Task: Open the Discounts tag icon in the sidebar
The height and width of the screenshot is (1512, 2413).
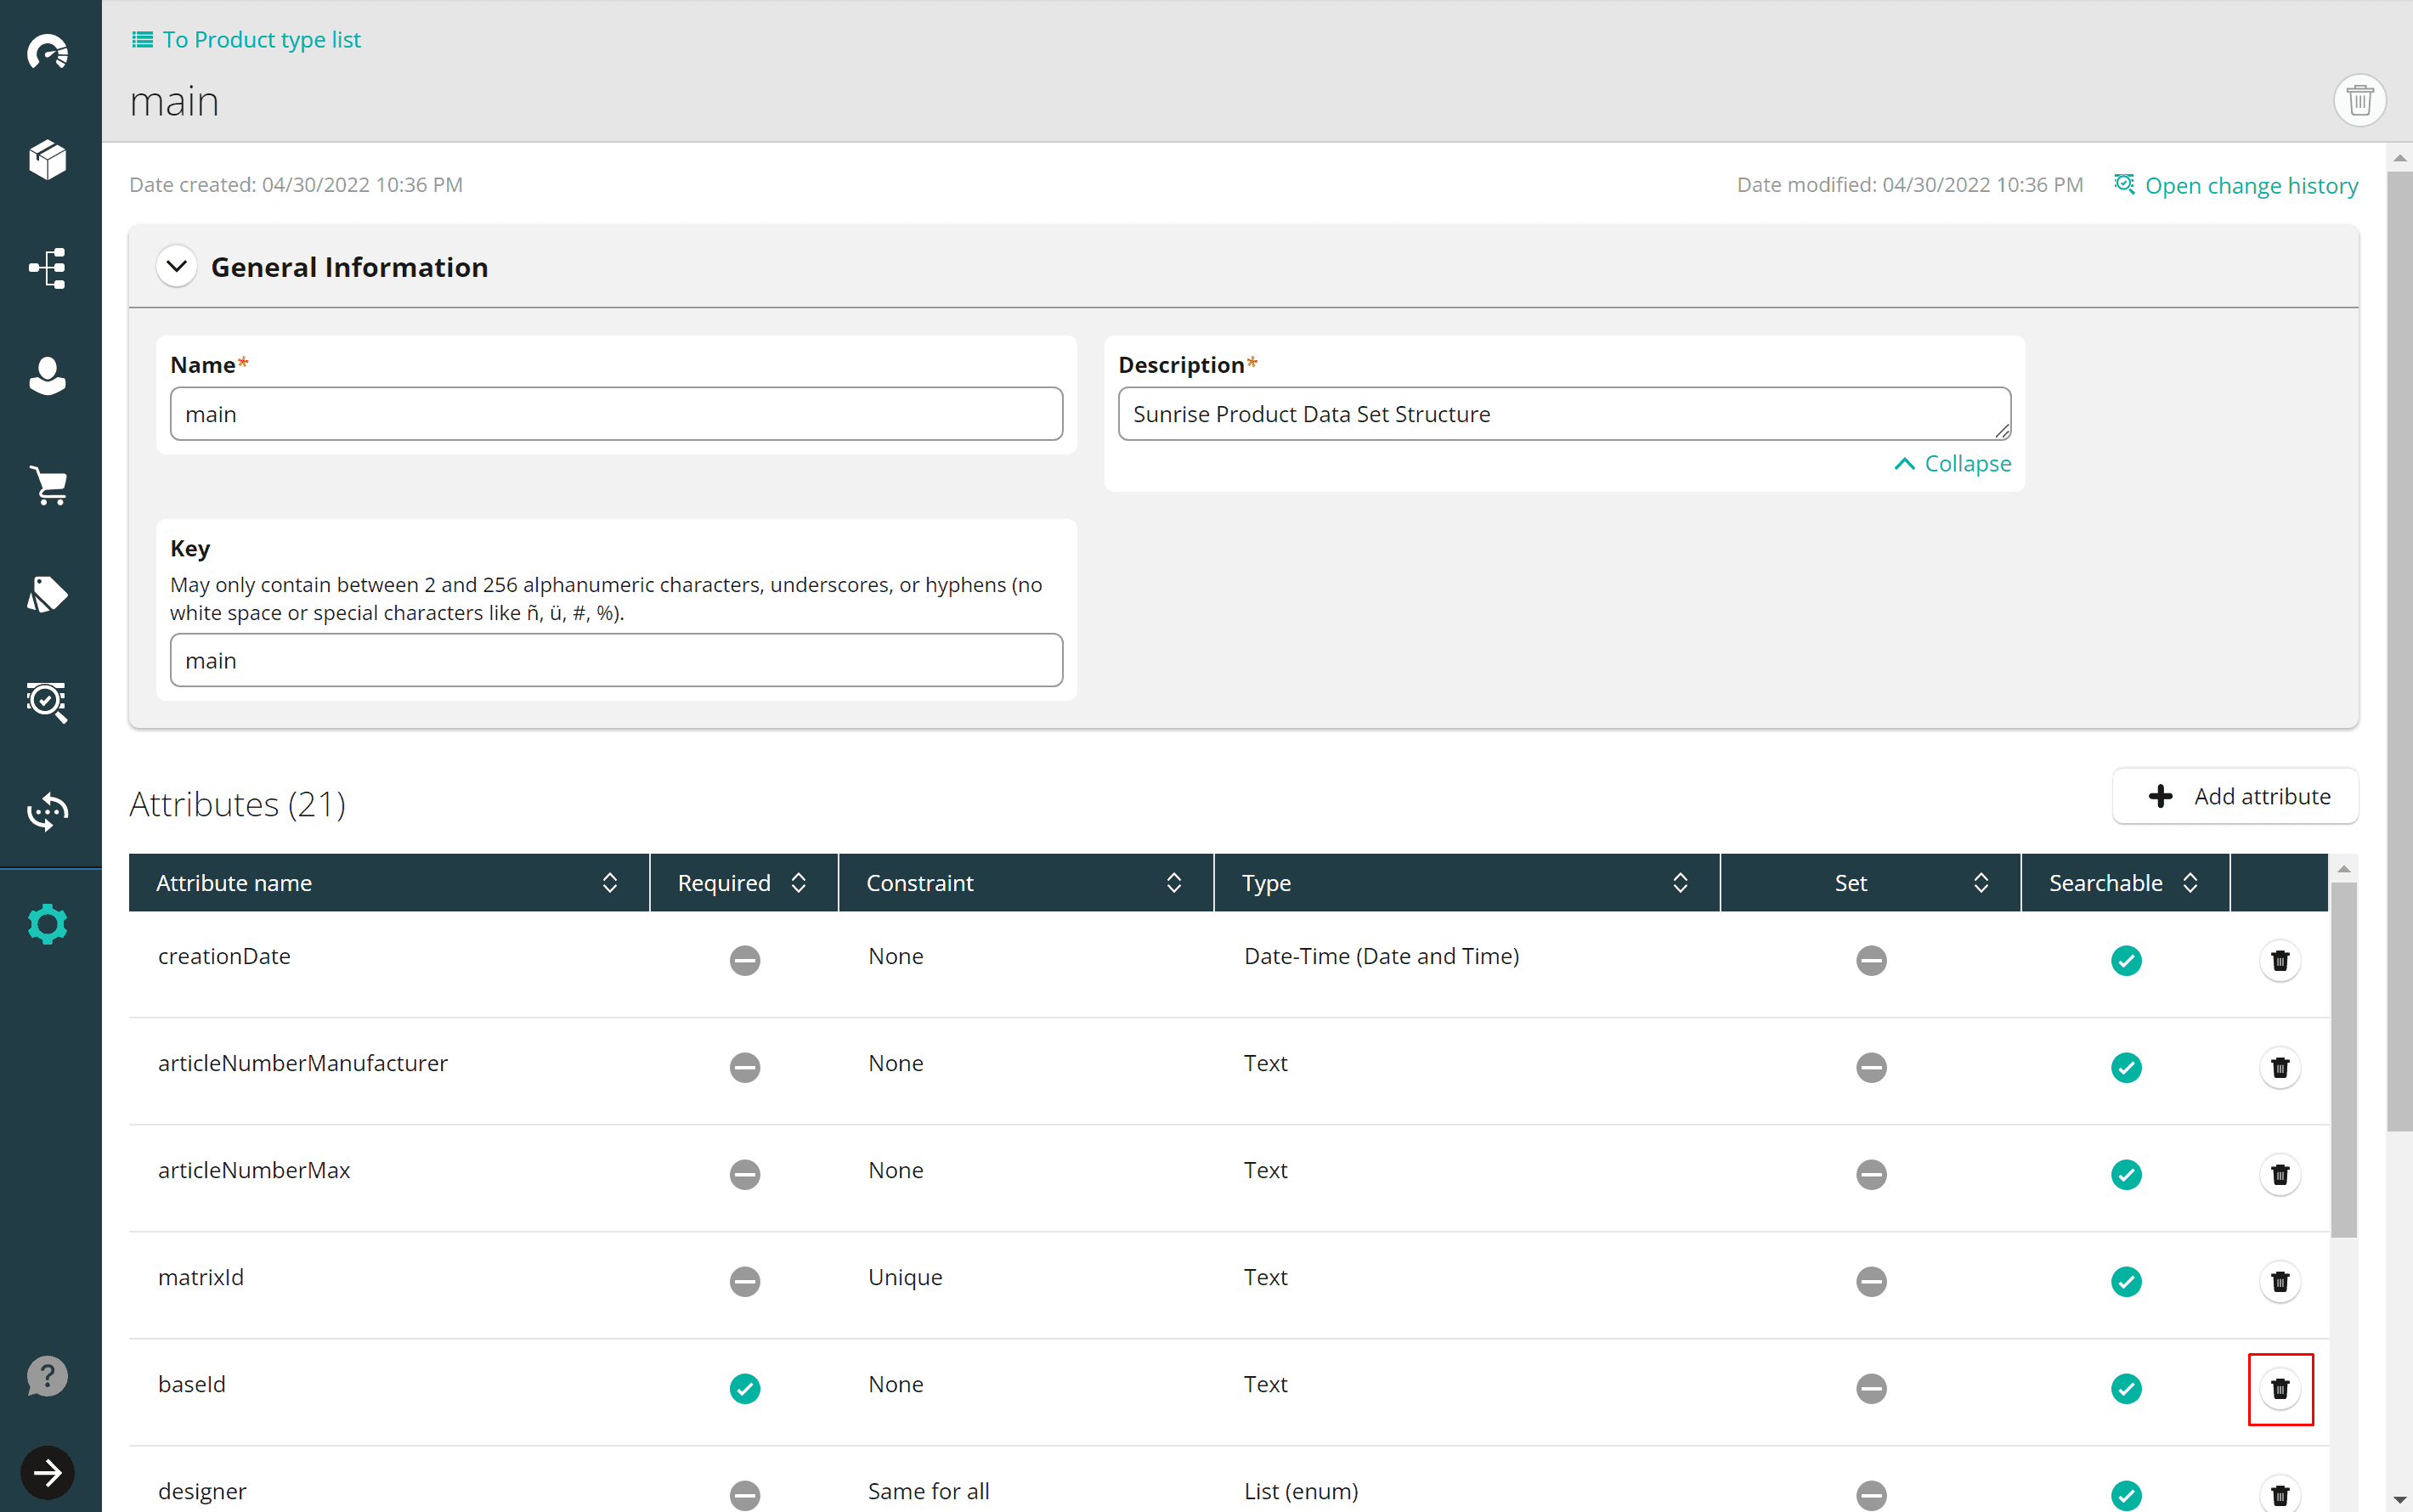Action: pos(47,594)
